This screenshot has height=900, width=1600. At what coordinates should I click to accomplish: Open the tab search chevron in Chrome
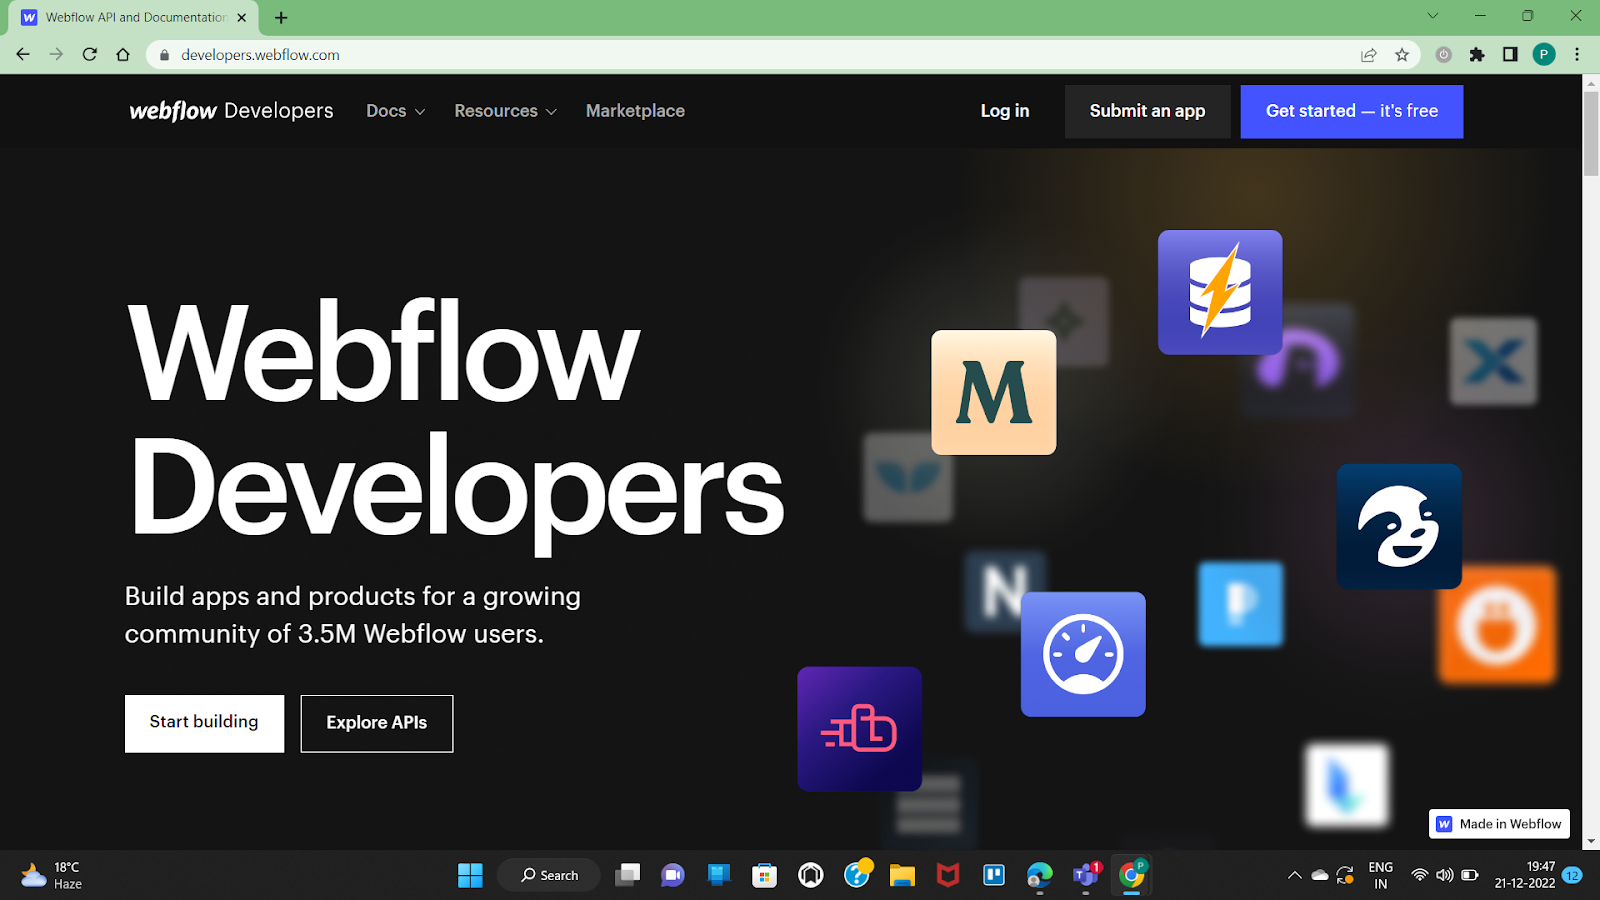[x=1433, y=16]
